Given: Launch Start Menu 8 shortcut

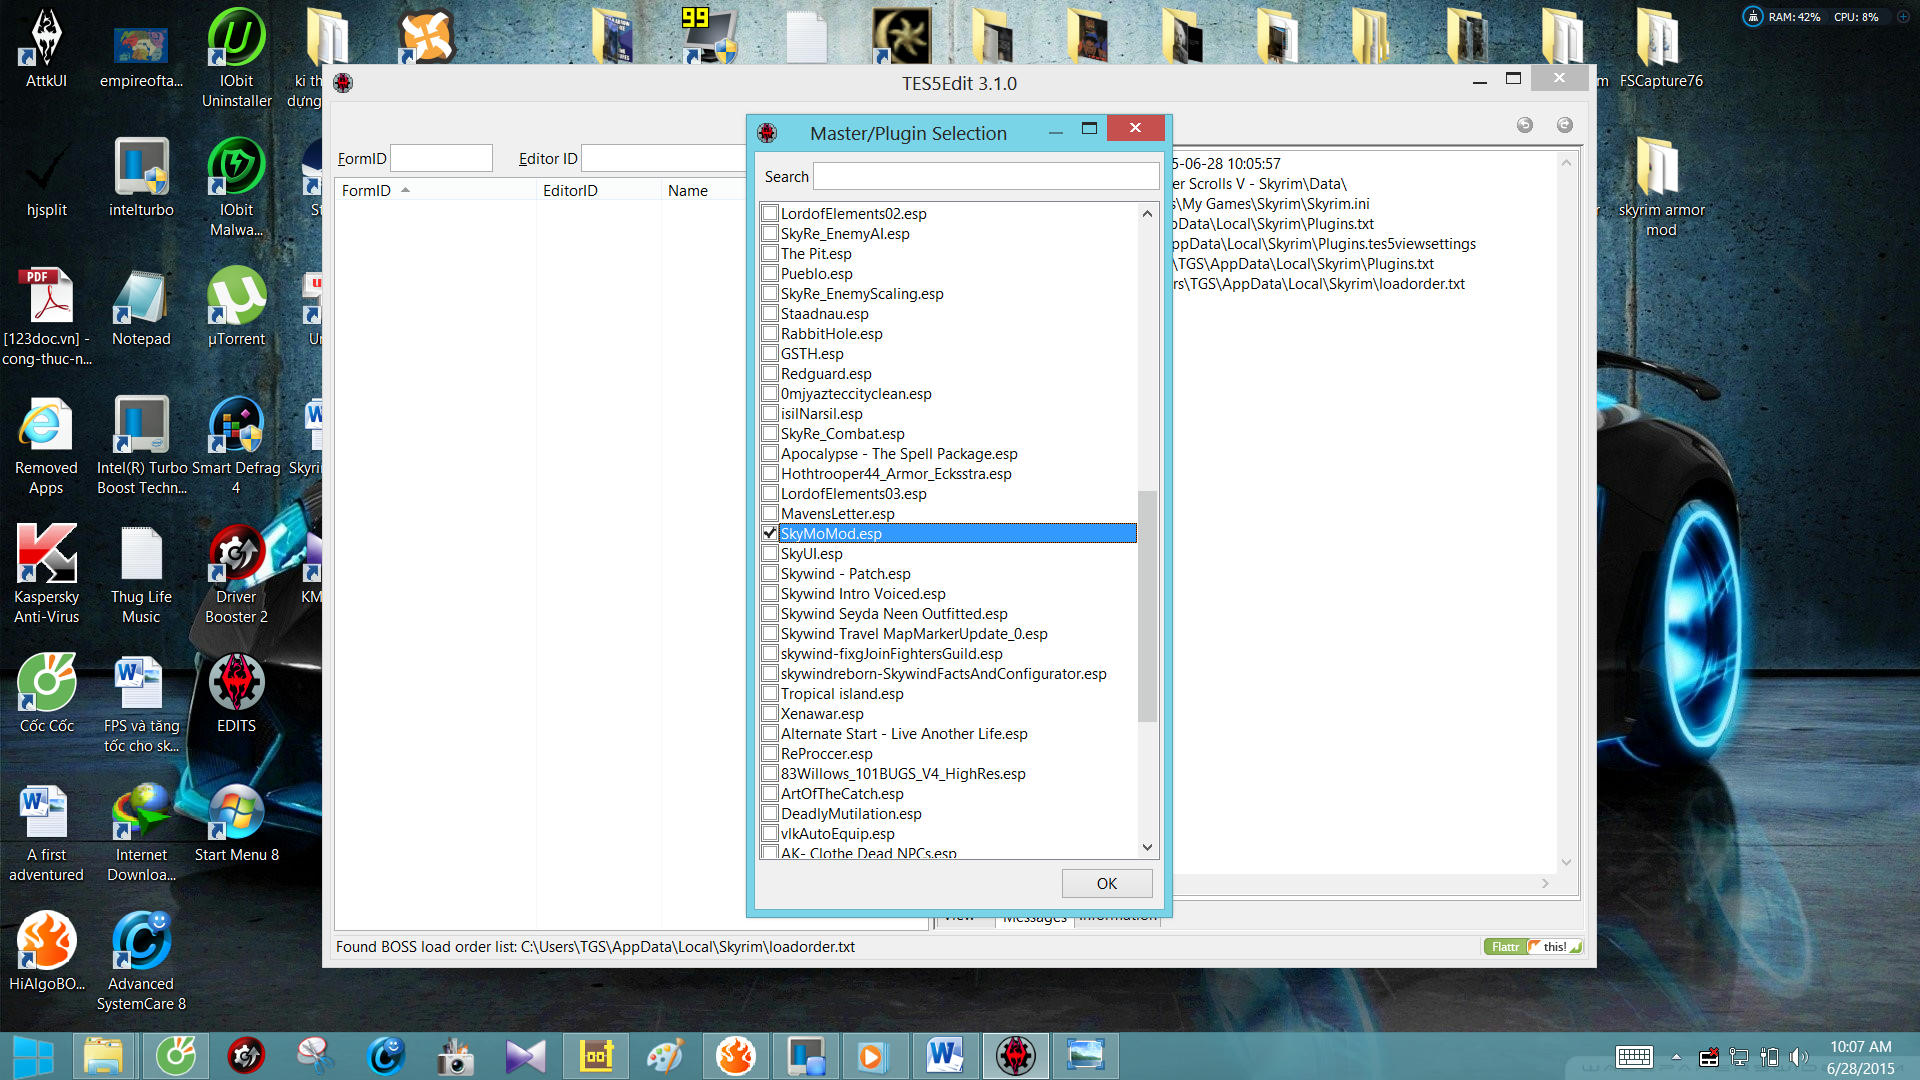Looking at the screenshot, I should [236, 822].
